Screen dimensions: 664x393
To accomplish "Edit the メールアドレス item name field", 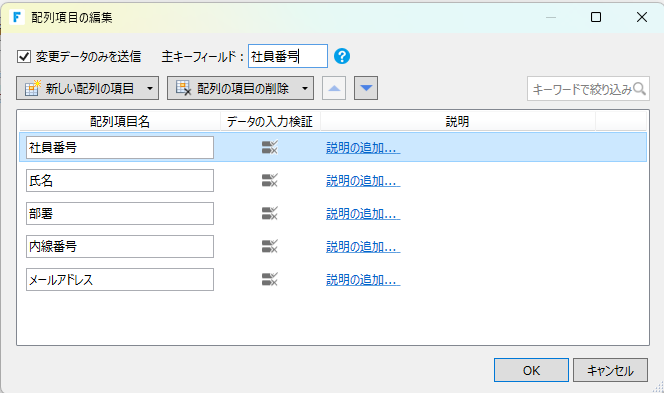I will coord(120,280).
